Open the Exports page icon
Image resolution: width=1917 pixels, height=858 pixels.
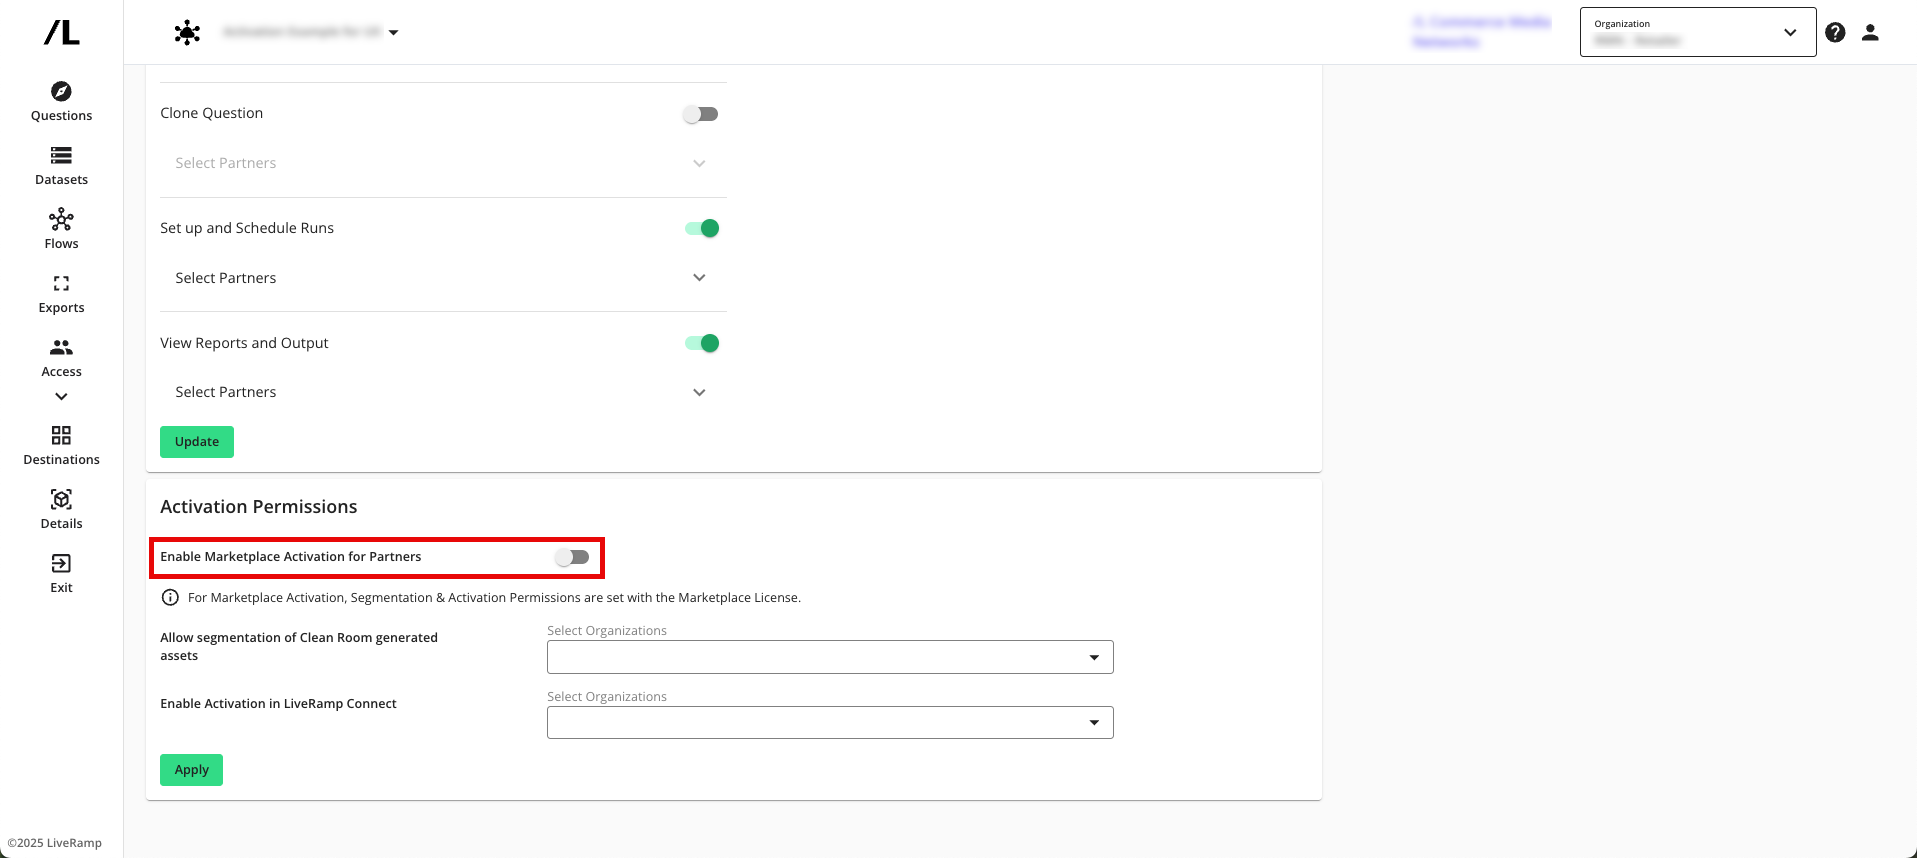[61, 284]
